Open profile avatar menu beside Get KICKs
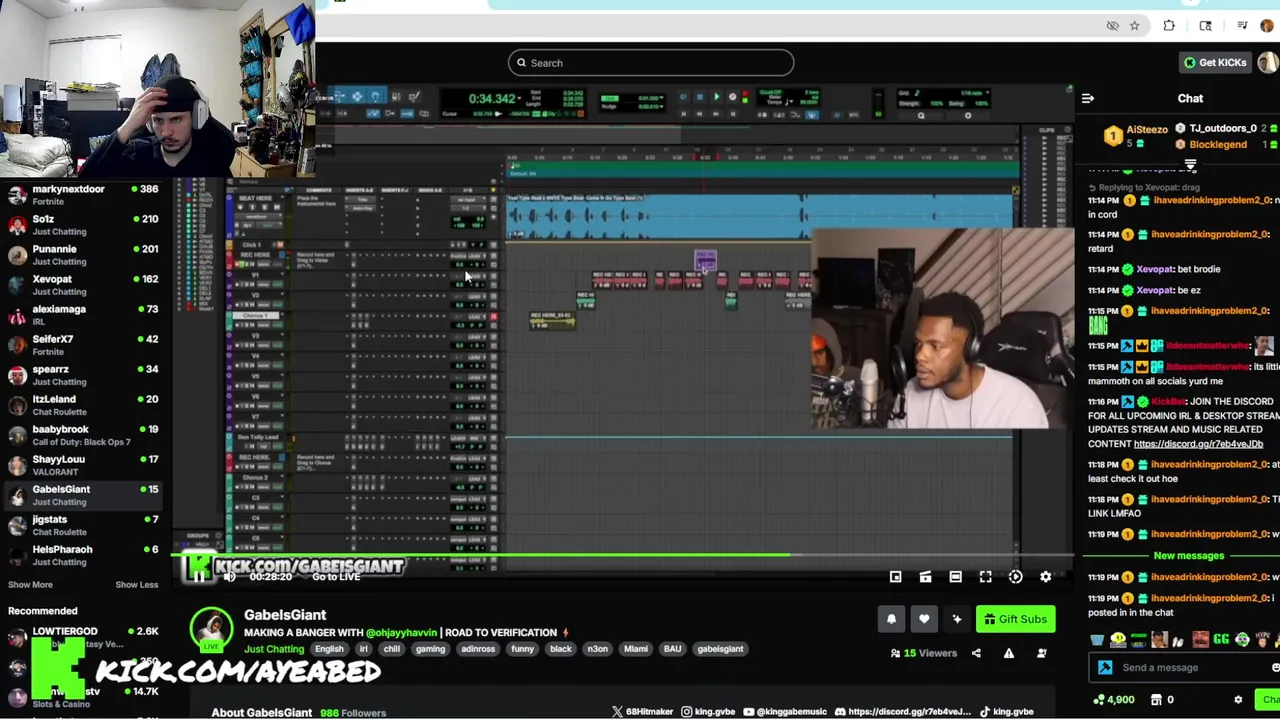 (1269, 62)
